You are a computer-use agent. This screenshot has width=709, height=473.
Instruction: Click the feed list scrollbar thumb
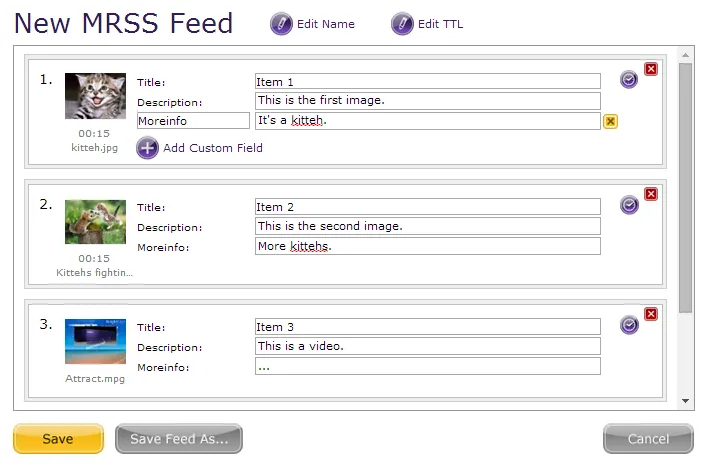click(x=685, y=188)
